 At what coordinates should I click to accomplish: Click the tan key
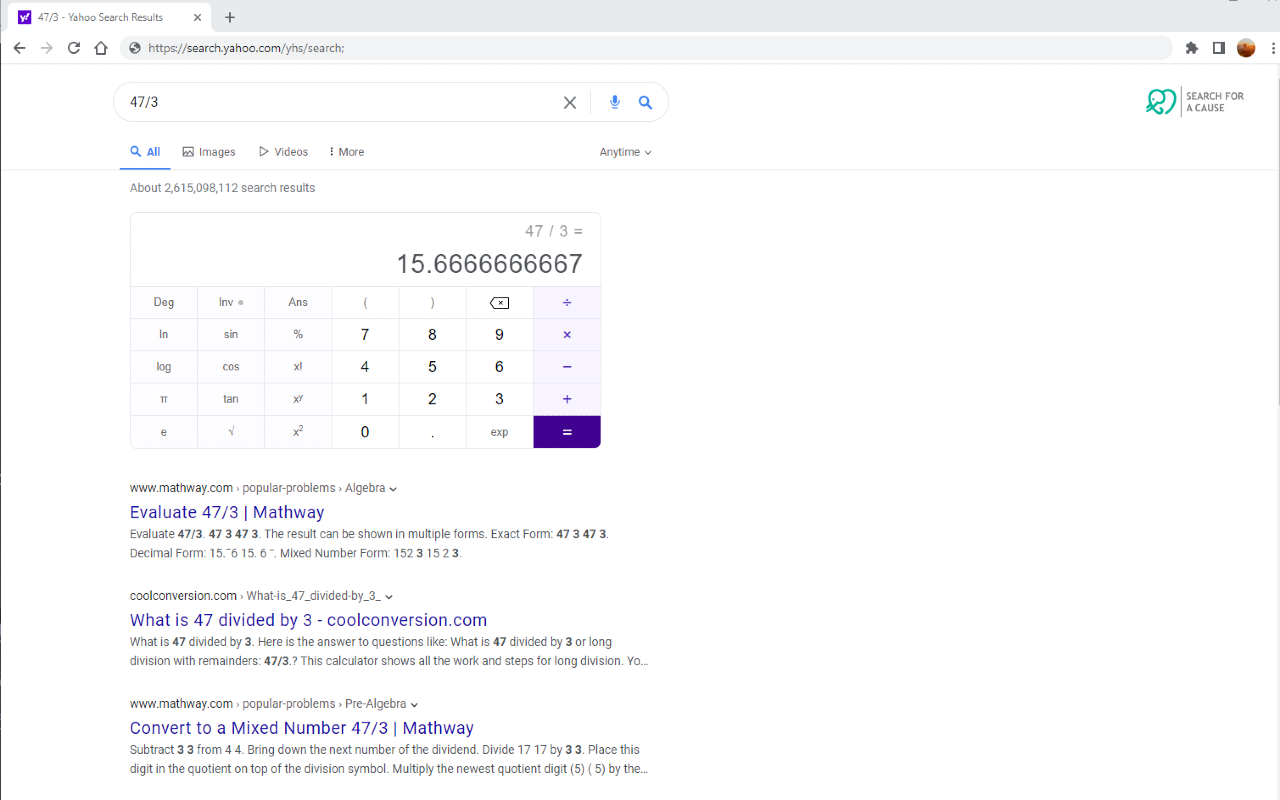[x=231, y=399]
